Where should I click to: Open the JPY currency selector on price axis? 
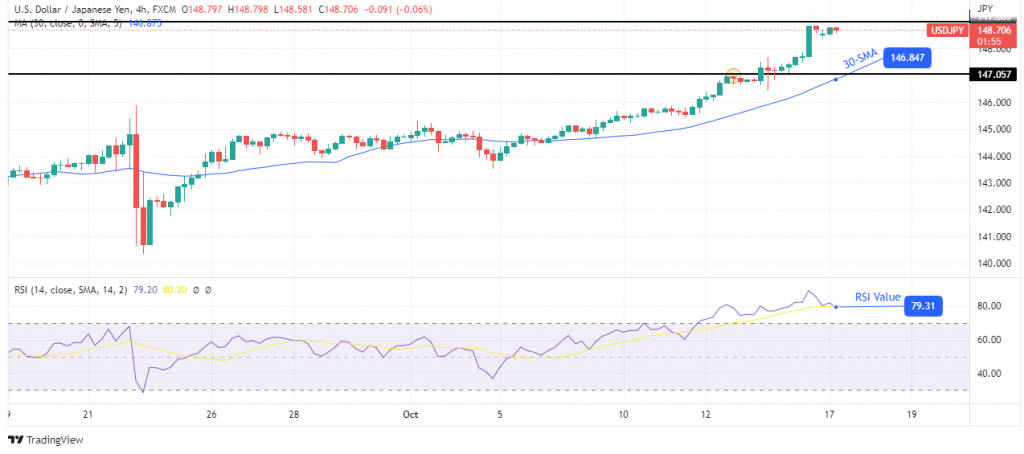(x=984, y=8)
